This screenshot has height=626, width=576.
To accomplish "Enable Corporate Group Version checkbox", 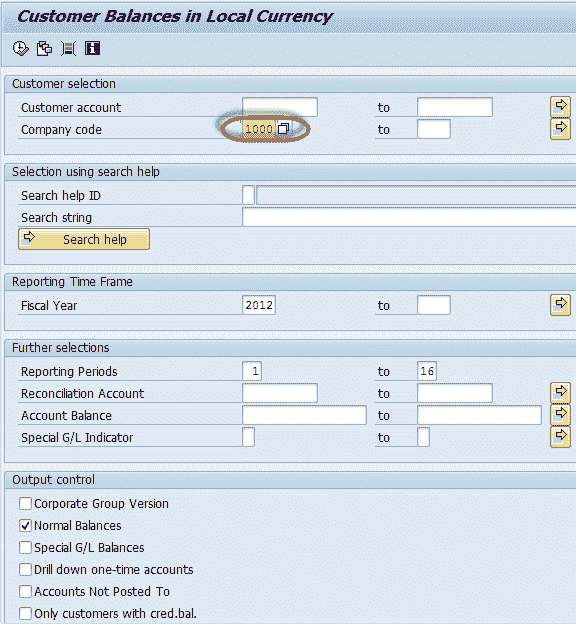I will pyautogui.click(x=25, y=503).
